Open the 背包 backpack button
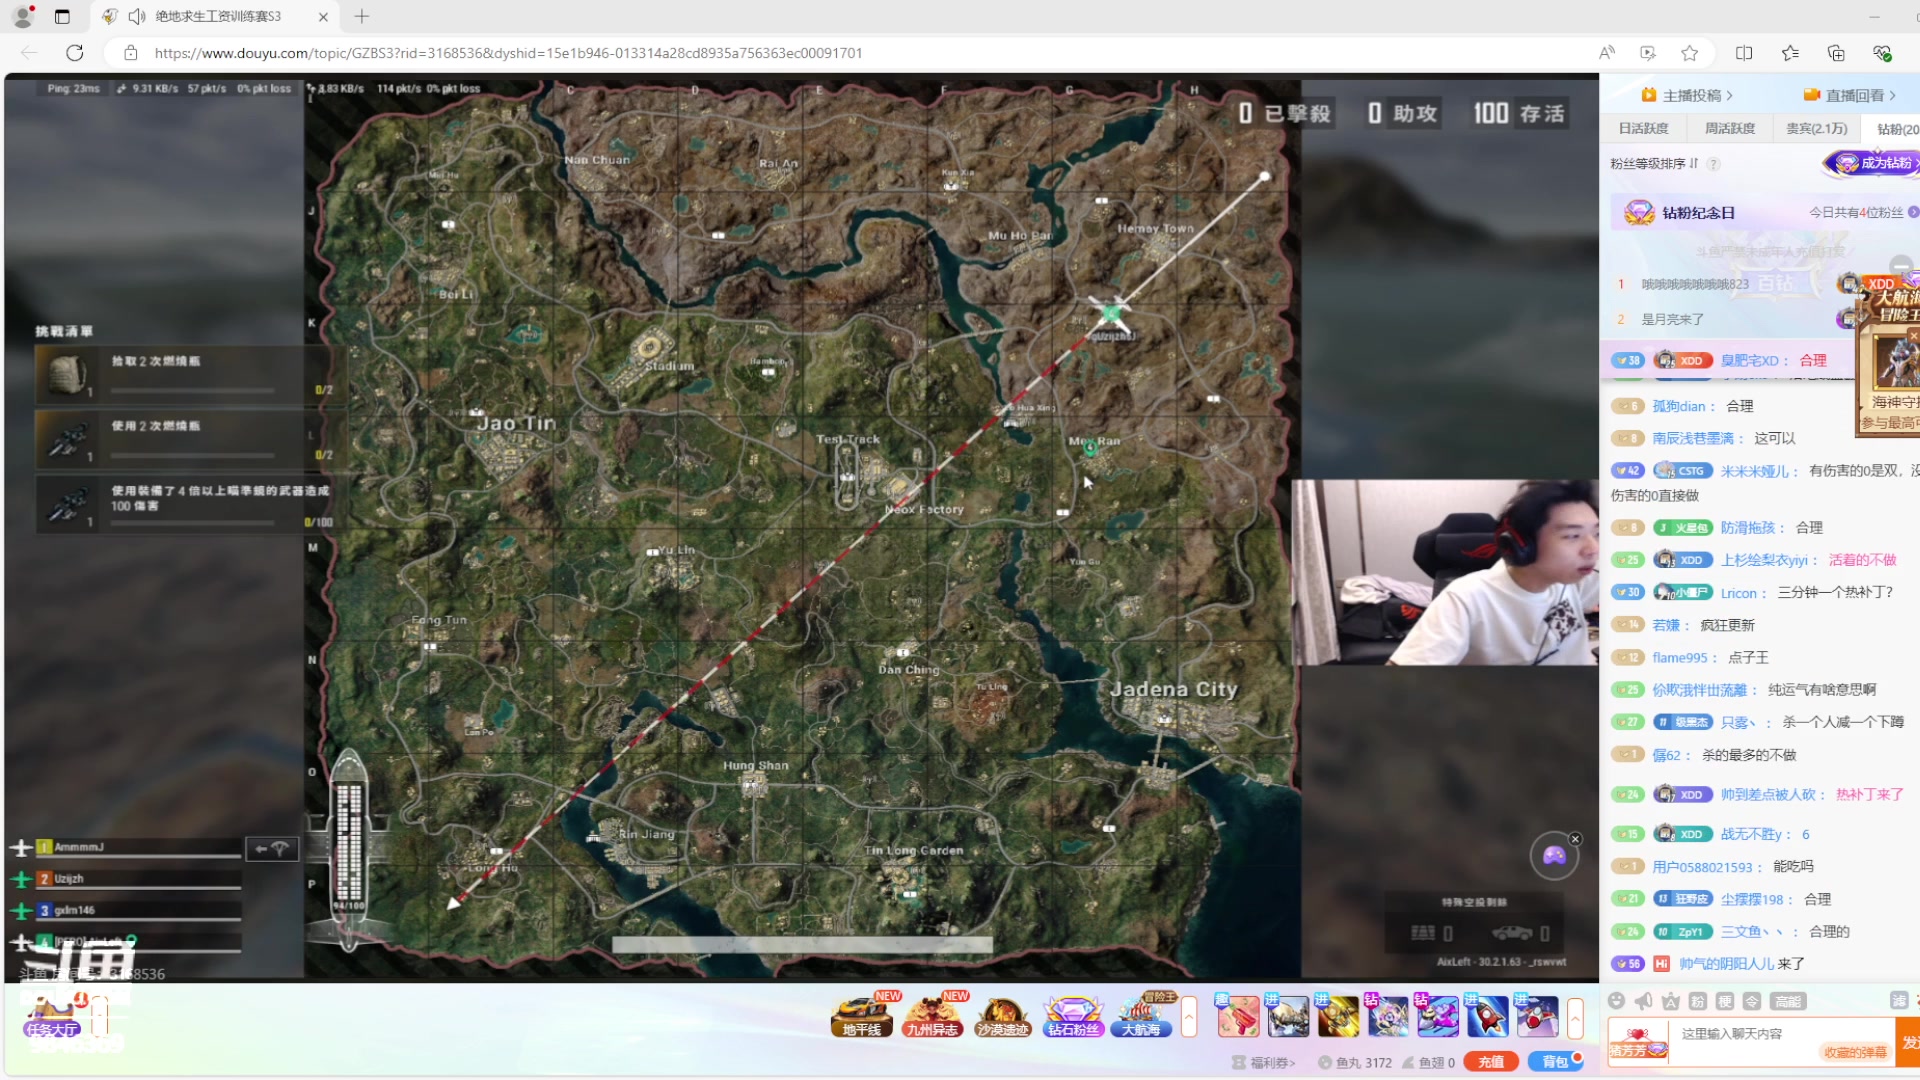This screenshot has width=1920, height=1080. point(1555,1062)
